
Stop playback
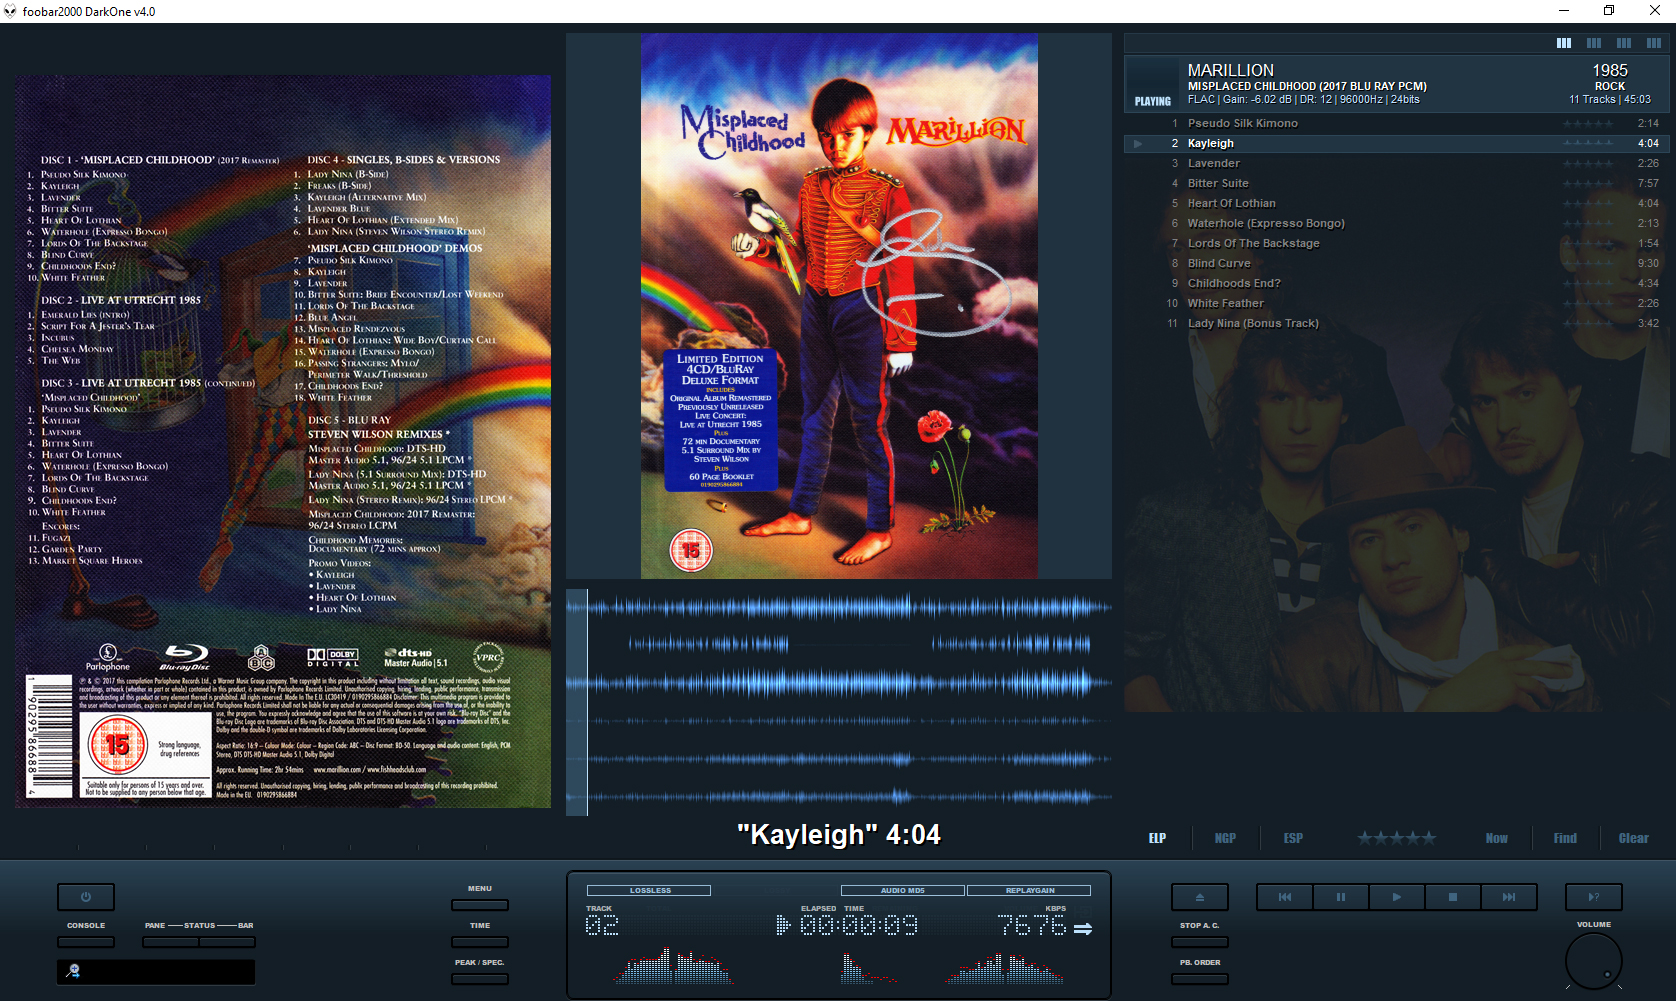pos(1453,897)
